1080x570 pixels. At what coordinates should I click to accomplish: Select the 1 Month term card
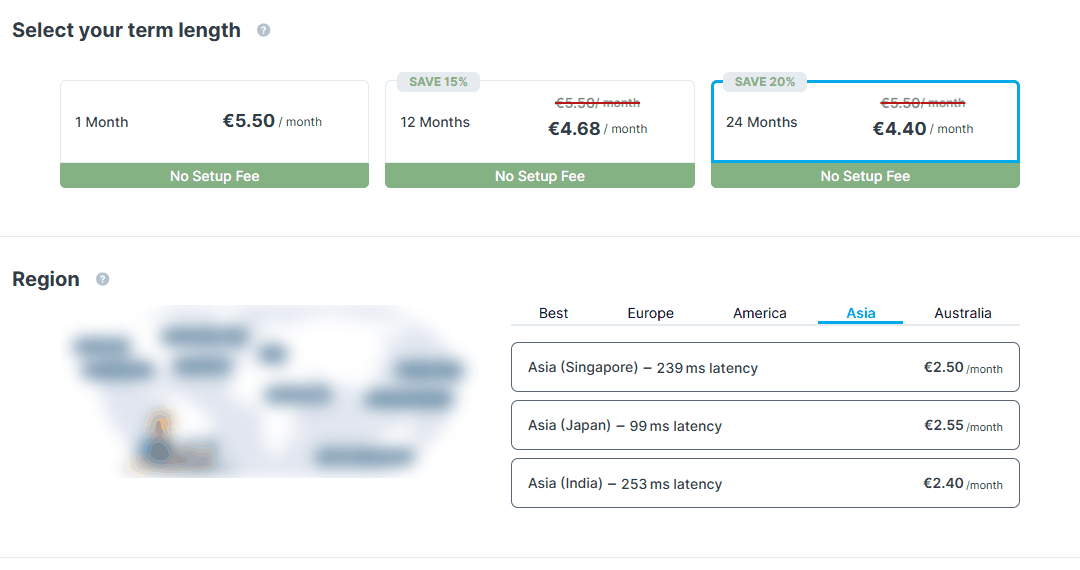pyautogui.click(x=214, y=134)
